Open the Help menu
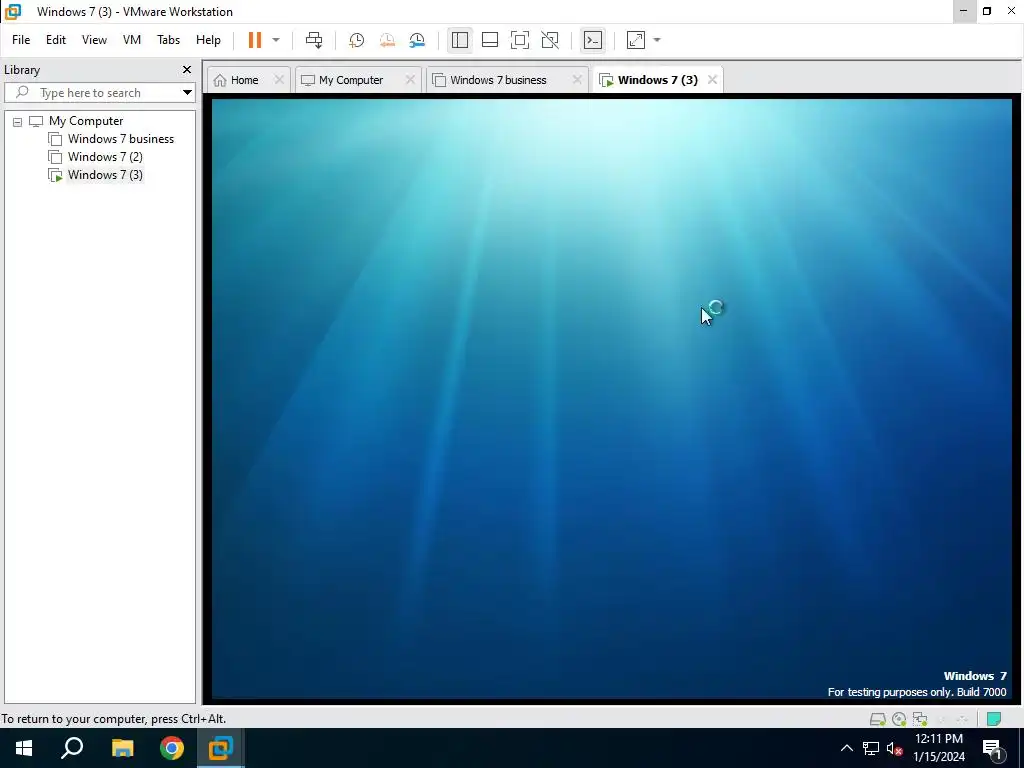Image resolution: width=1024 pixels, height=768 pixels. tap(208, 40)
